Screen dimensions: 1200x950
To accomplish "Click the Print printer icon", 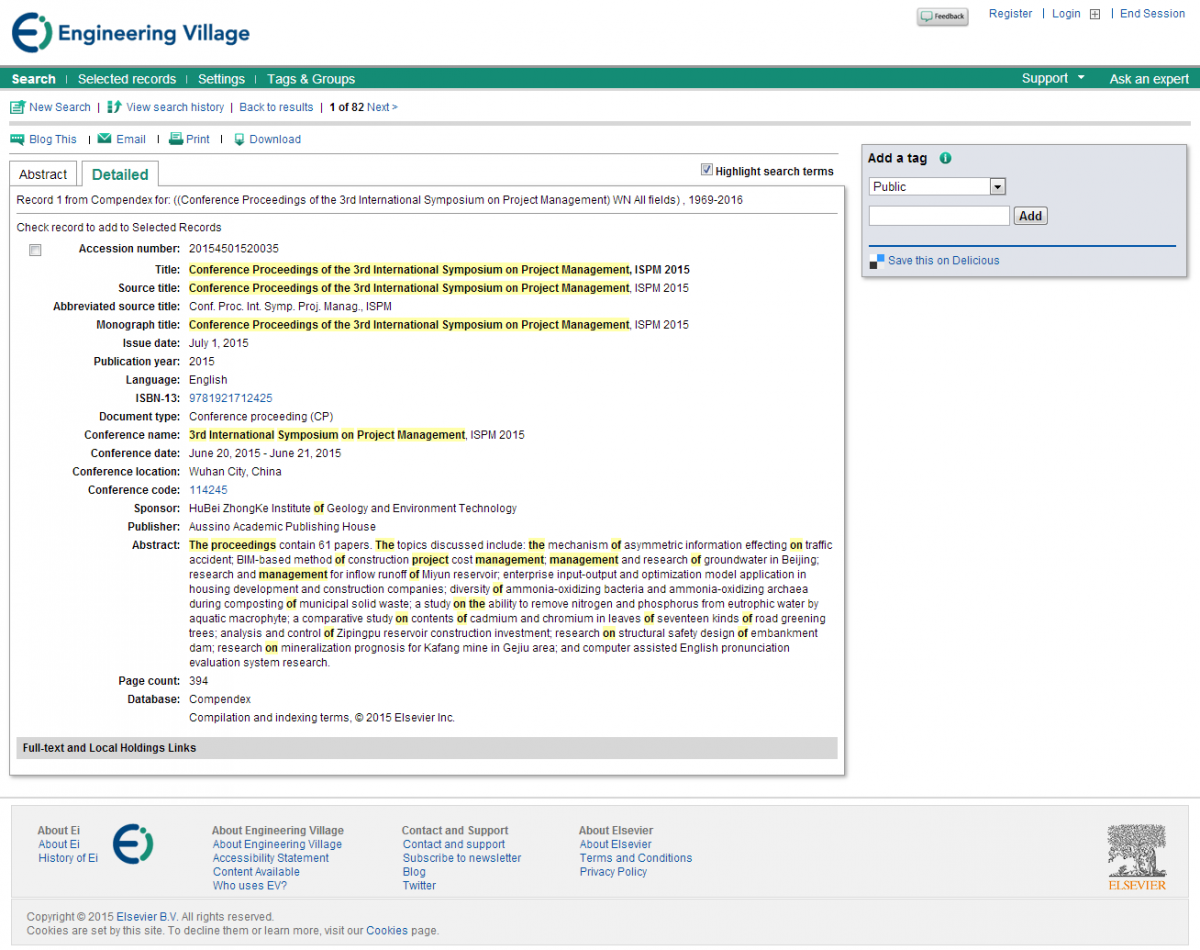I will pos(176,139).
